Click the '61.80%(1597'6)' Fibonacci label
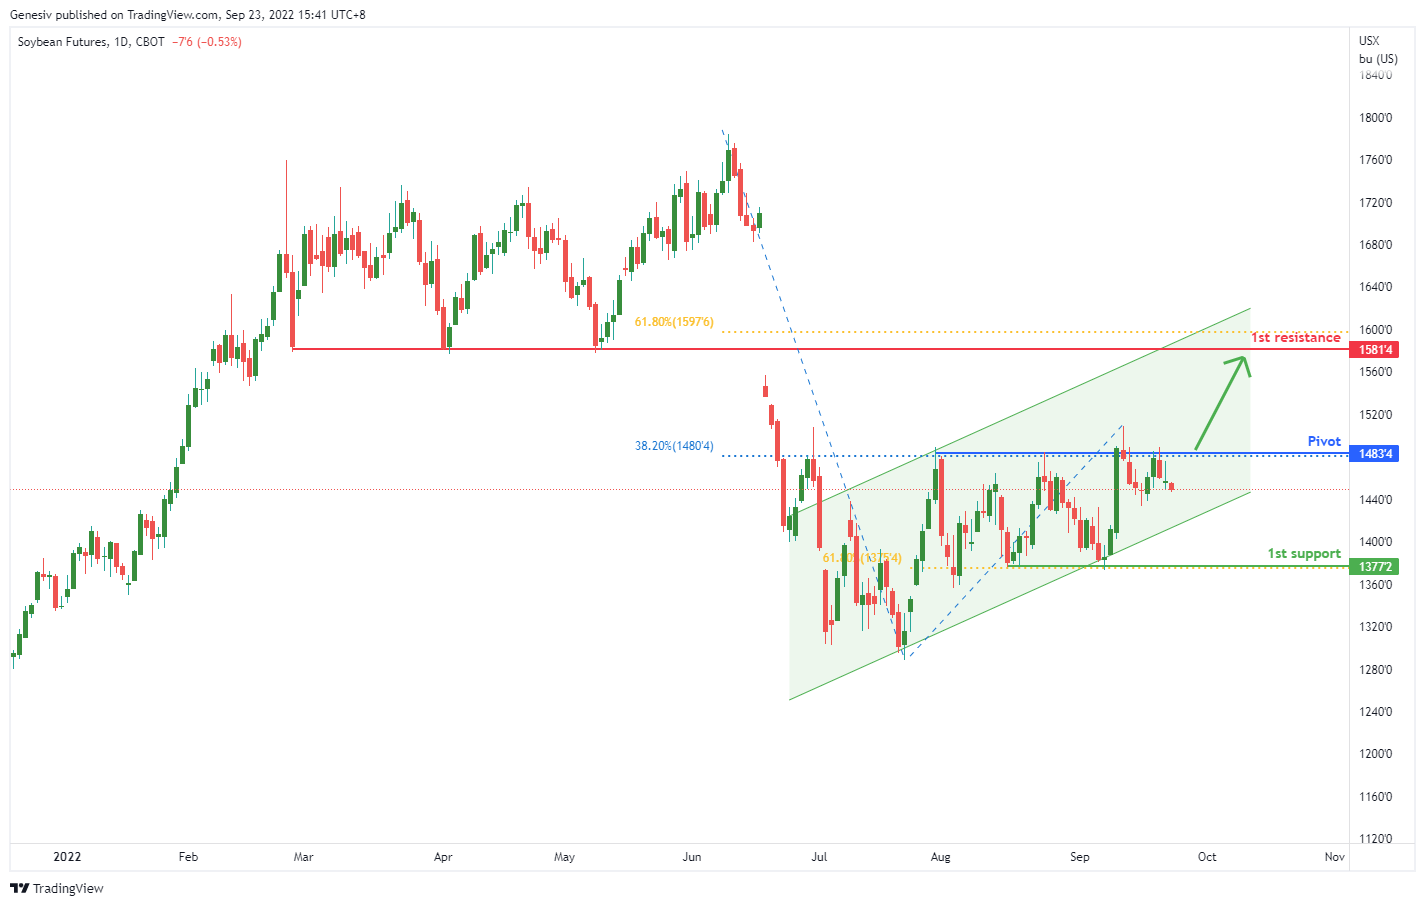Screen dimensions: 1425x906 coord(674,322)
